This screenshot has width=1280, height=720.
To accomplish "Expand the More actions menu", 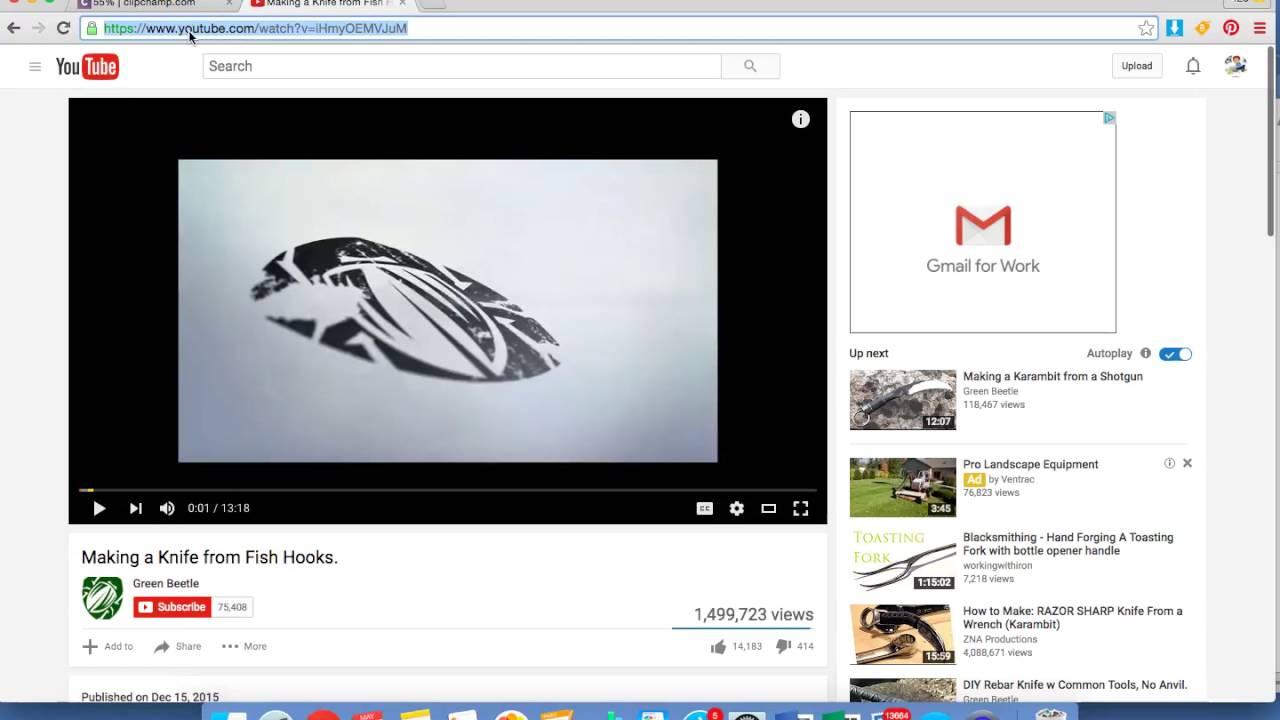I will 244,646.
